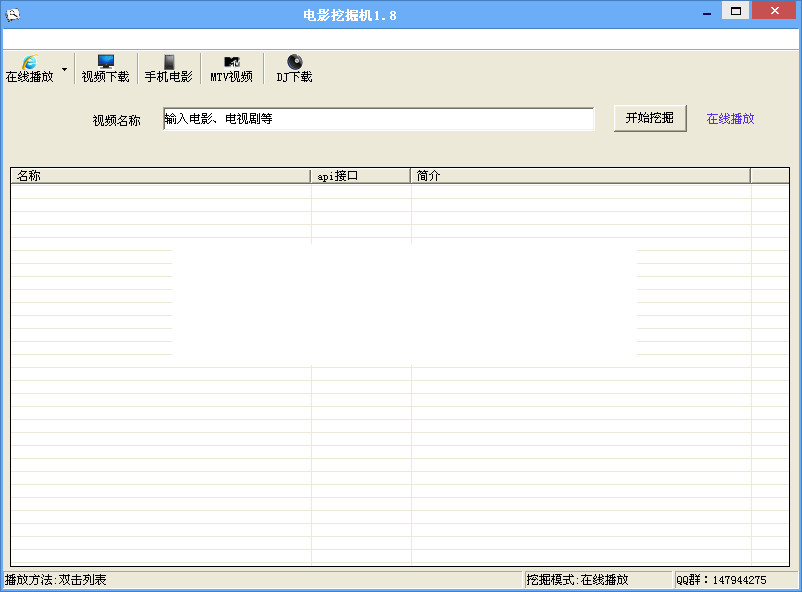This screenshot has height=592, width=802.
Task: Click the app icon in title bar
Action: click(x=13, y=14)
